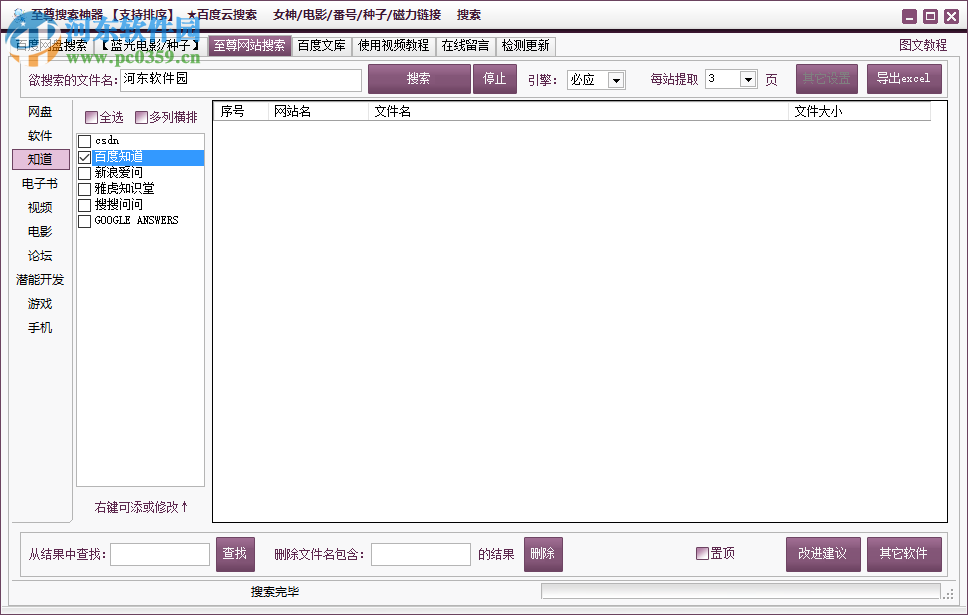The image size is (968, 615).
Task: Click the 从结果中查找 input field
Action: coord(160,554)
